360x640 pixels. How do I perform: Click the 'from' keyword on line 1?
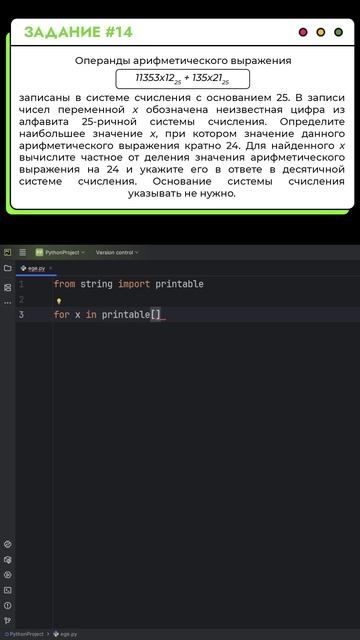pos(64,284)
